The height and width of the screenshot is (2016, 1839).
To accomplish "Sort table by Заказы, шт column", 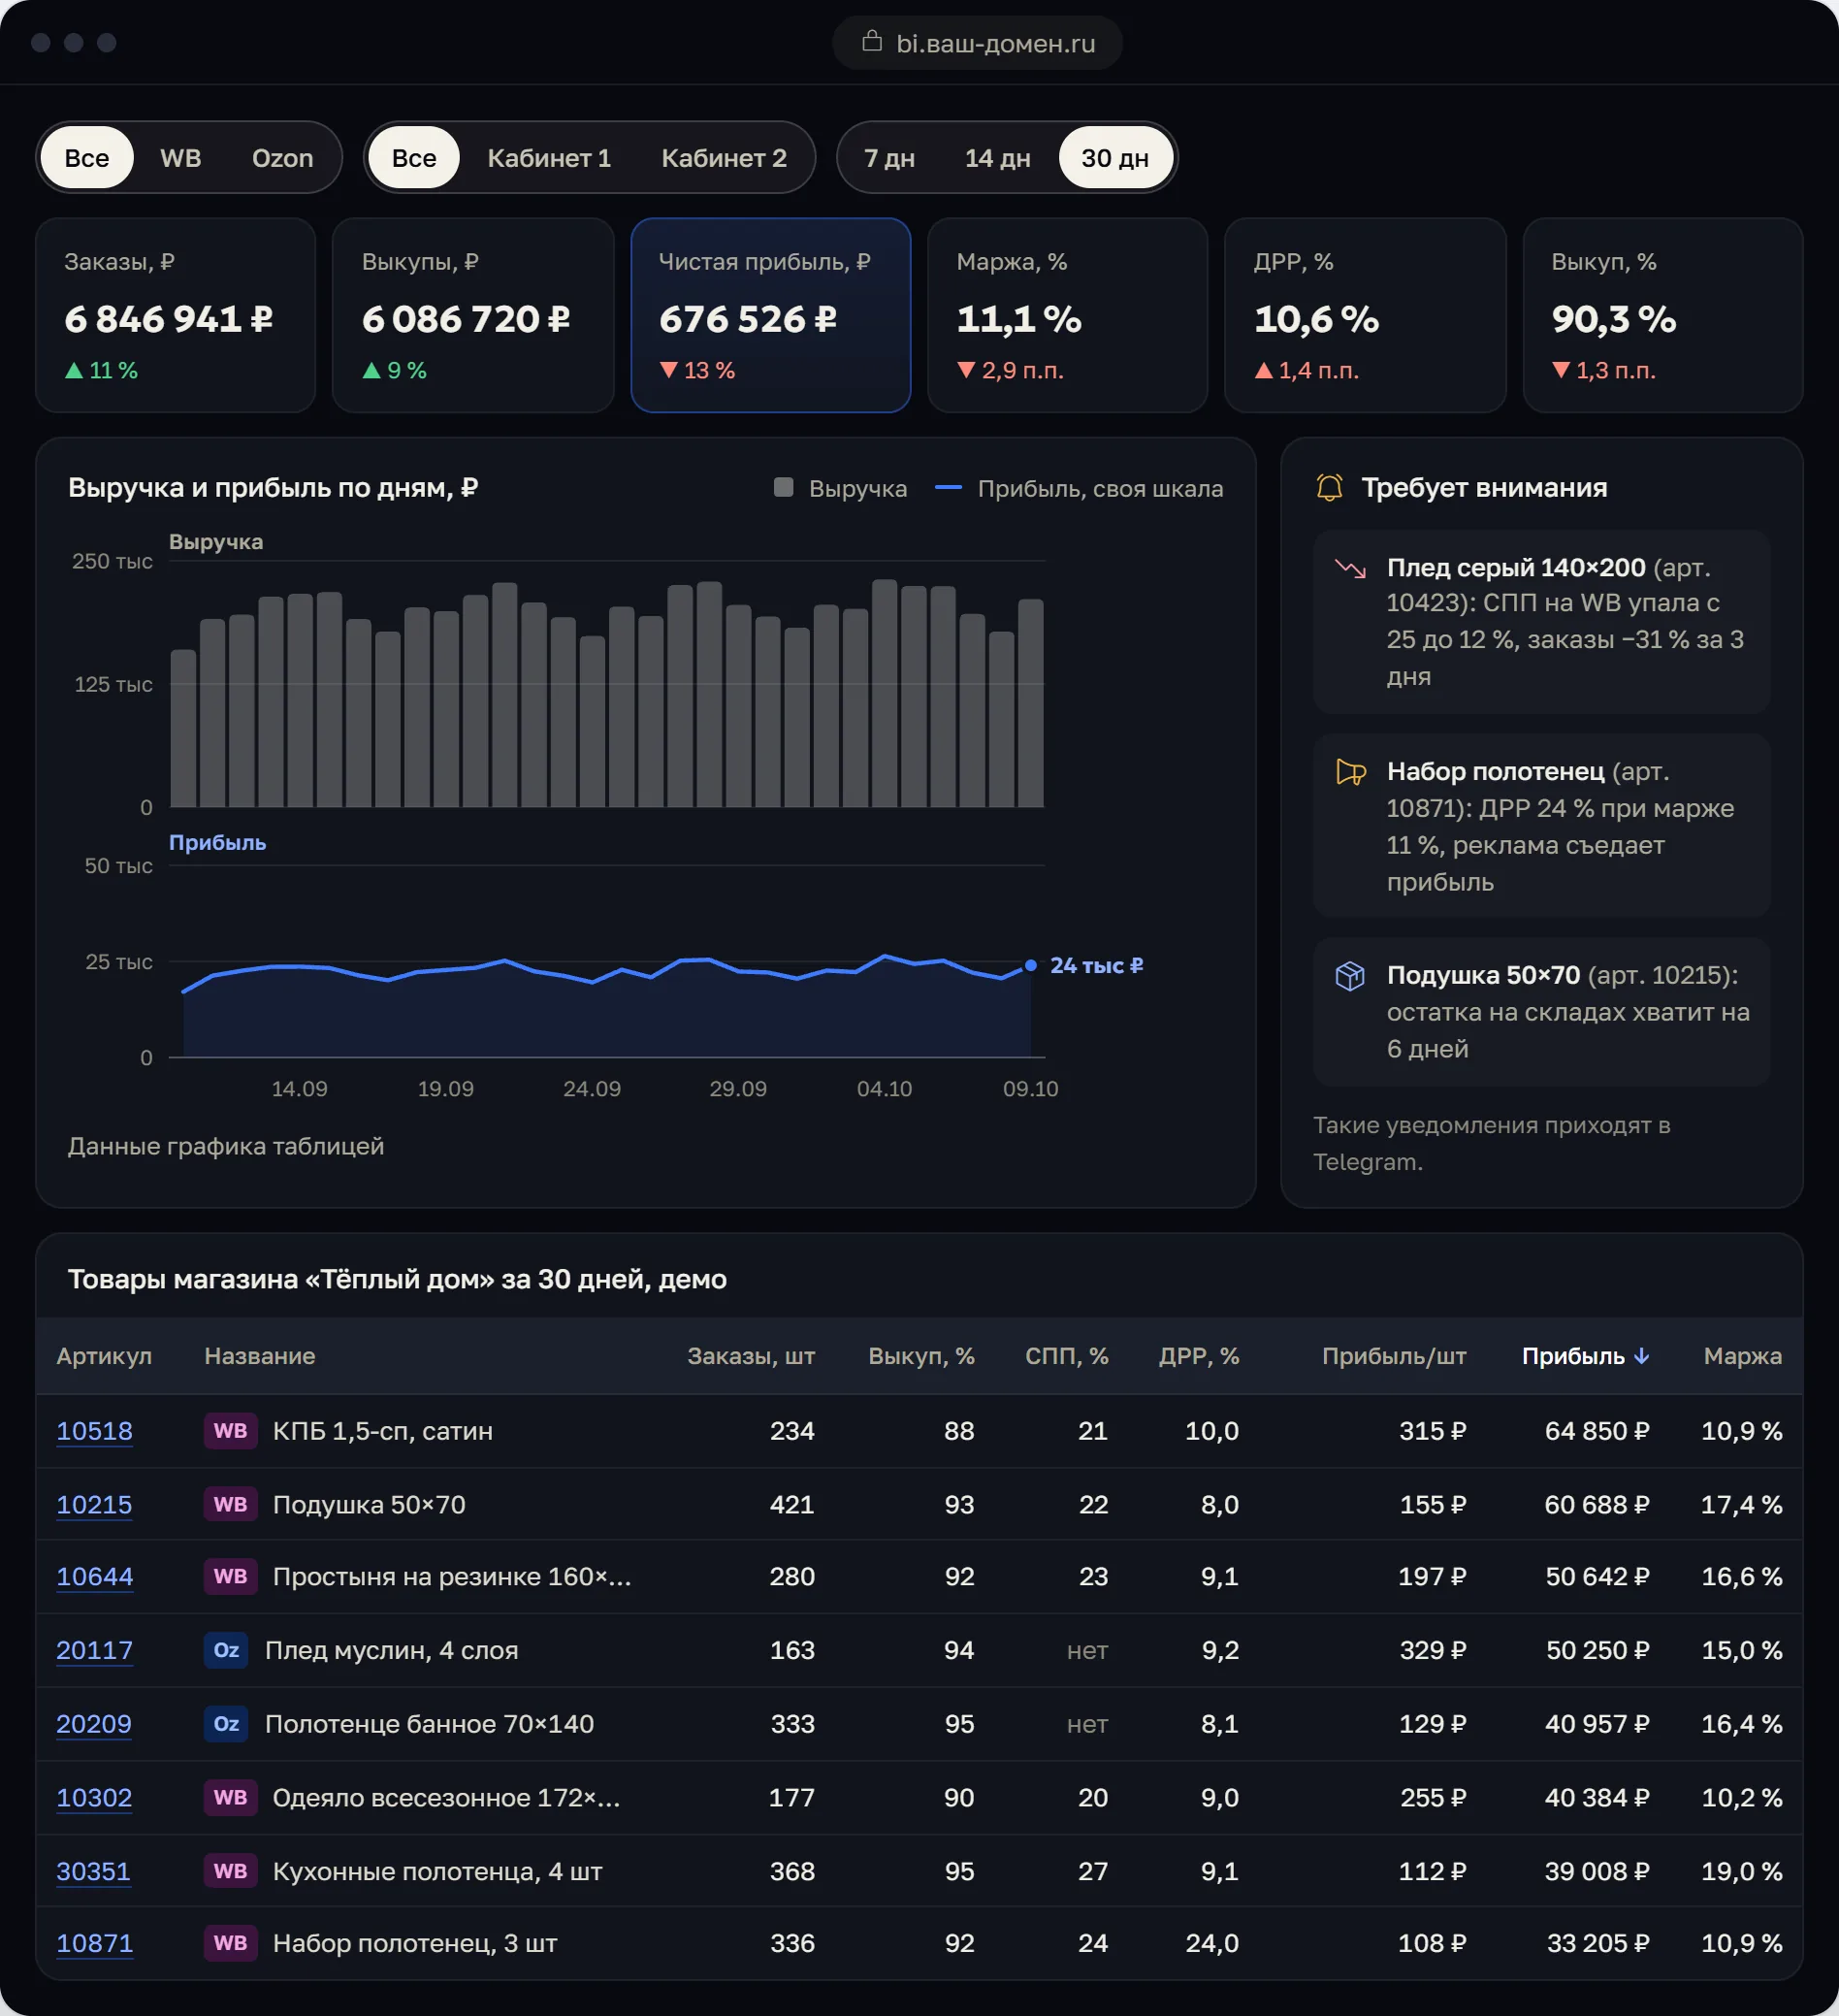I will click(x=751, y=1356).
